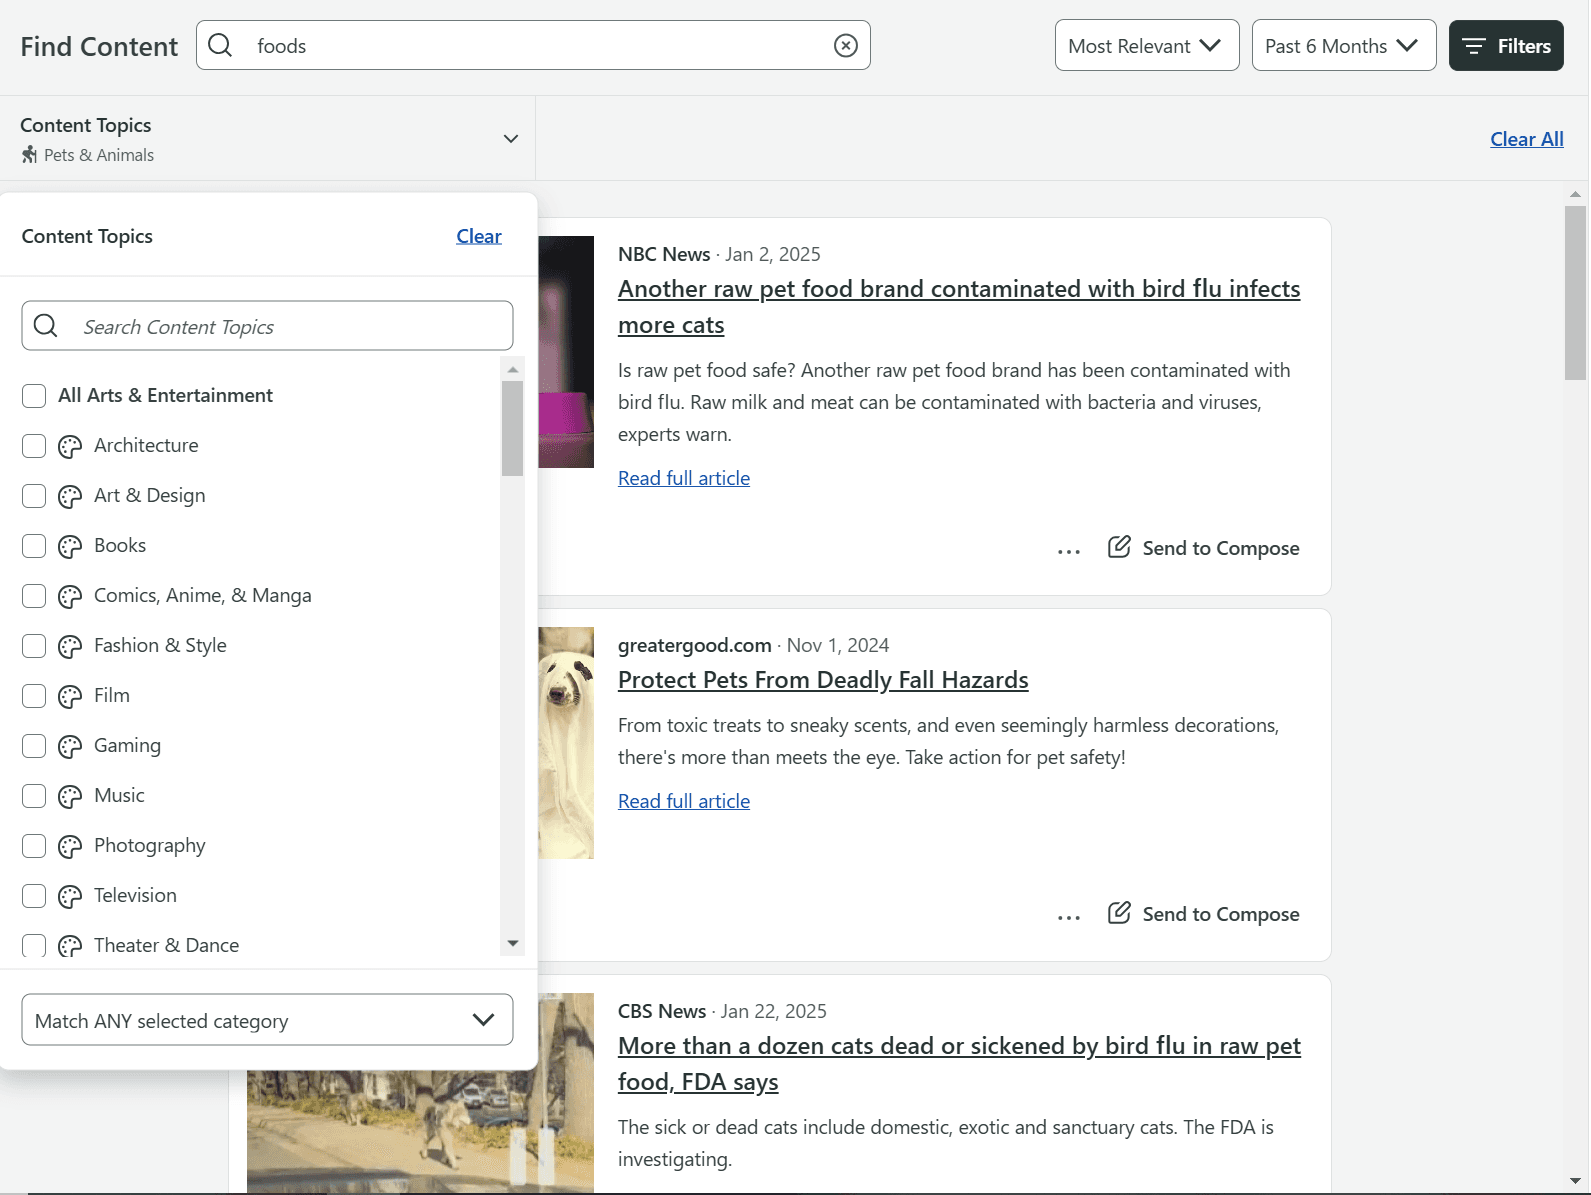Select the Fashion & Style topic

[34, 646]
